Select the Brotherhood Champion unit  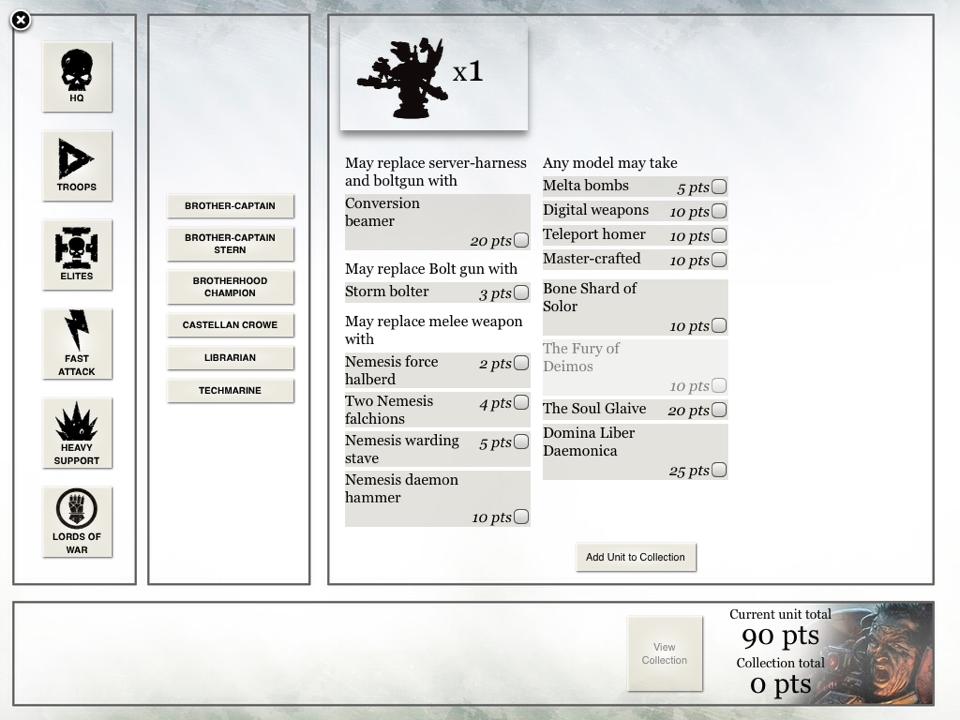pos(230,287)
